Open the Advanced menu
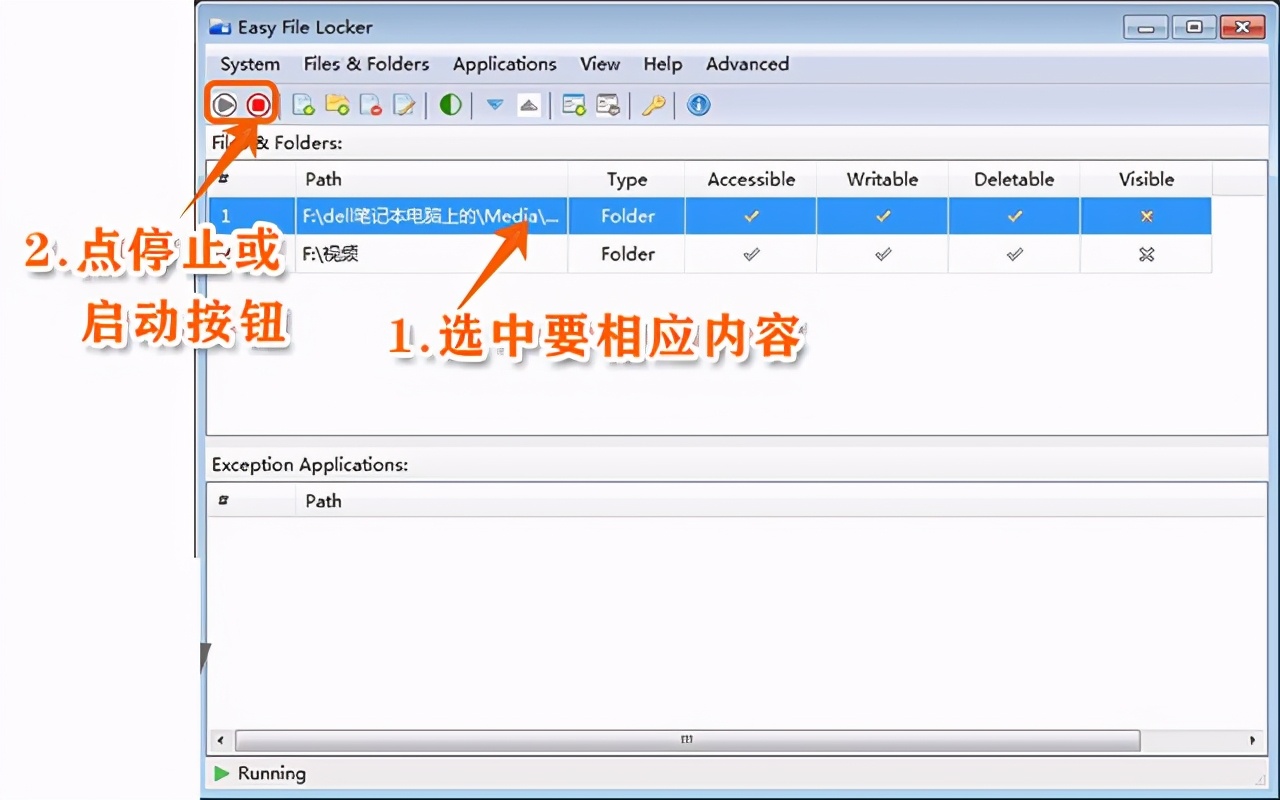Screen dimensions: 1280x800 [x=746, y=64]
